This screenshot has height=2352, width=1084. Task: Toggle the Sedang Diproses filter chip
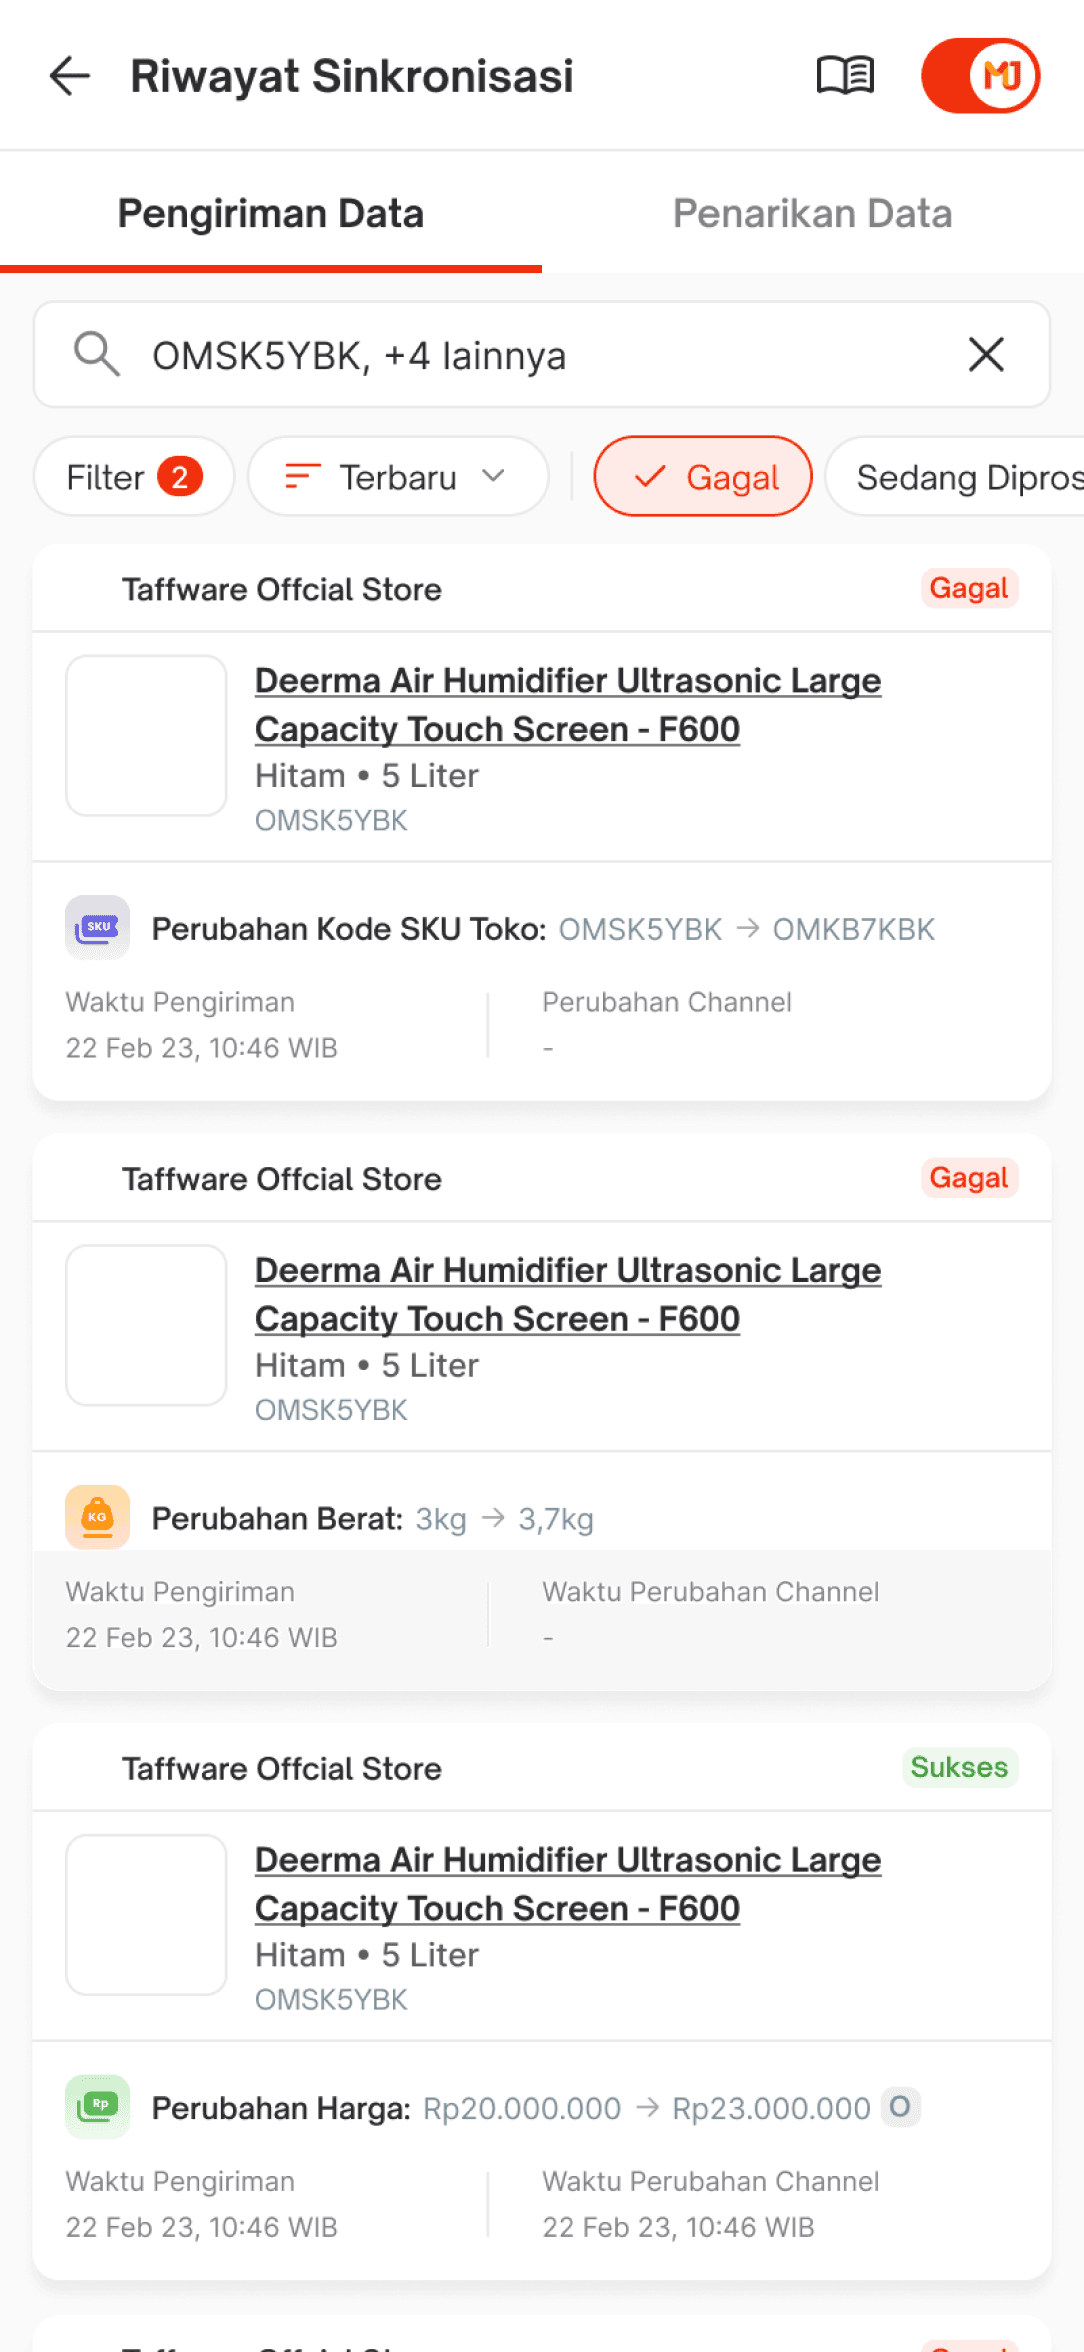[x=955, y=477]
